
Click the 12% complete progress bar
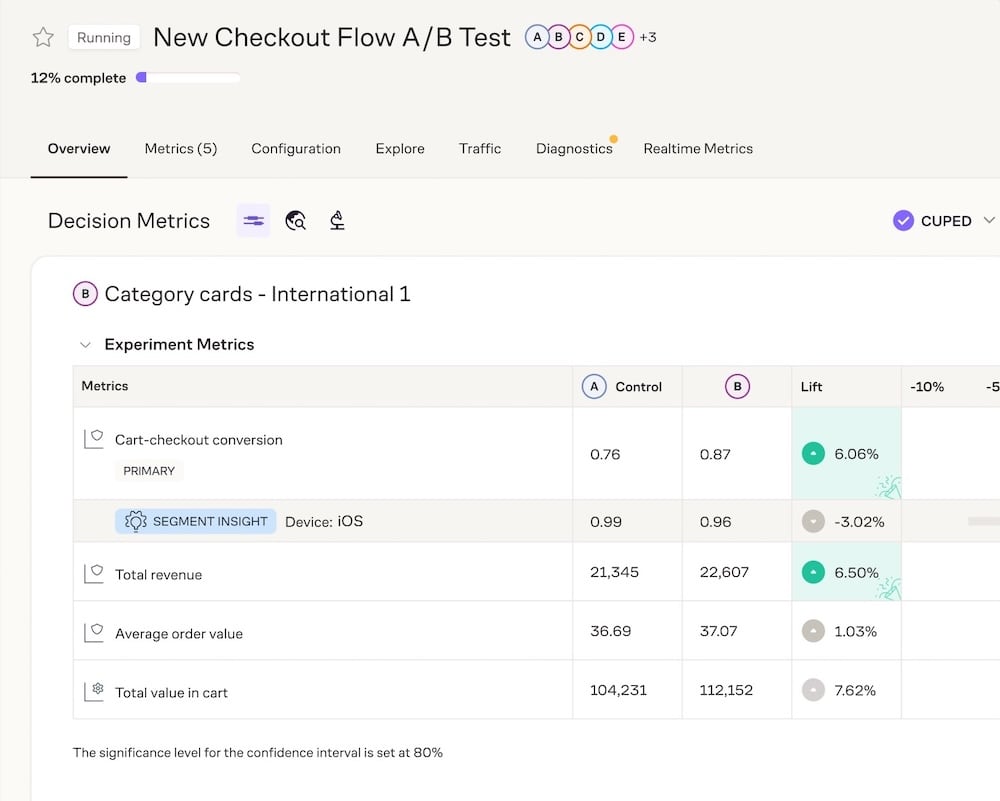(x=188, y=78)
